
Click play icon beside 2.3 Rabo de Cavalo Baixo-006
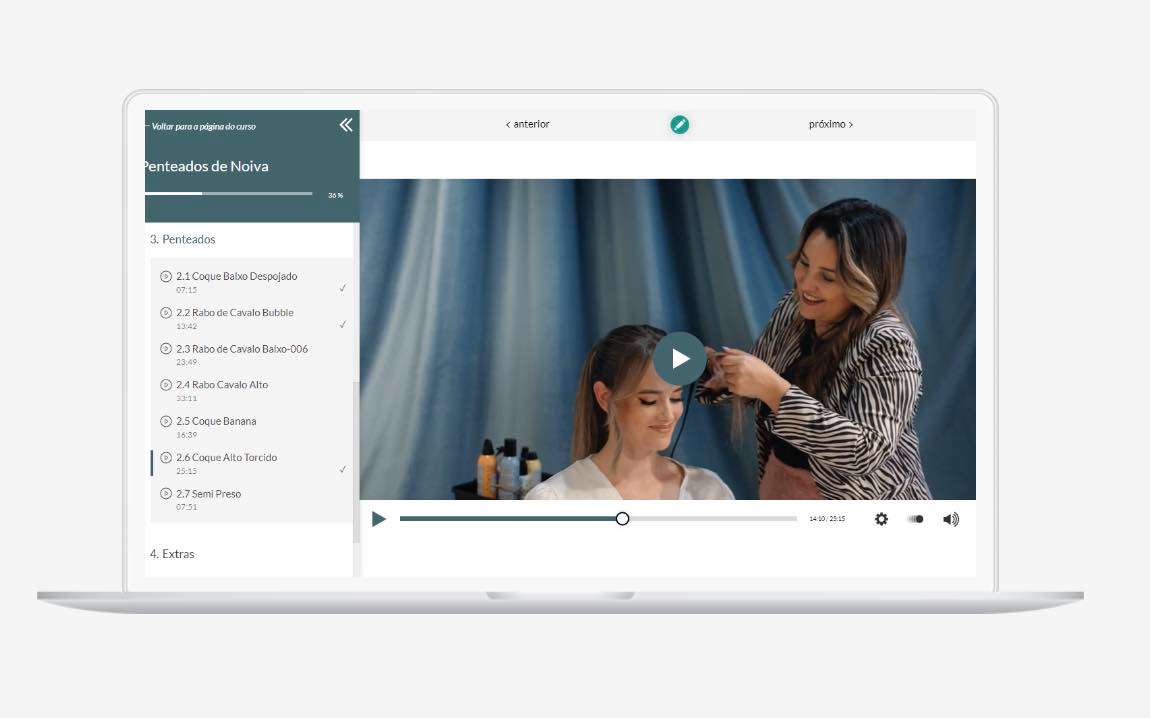tap(166, 348)
